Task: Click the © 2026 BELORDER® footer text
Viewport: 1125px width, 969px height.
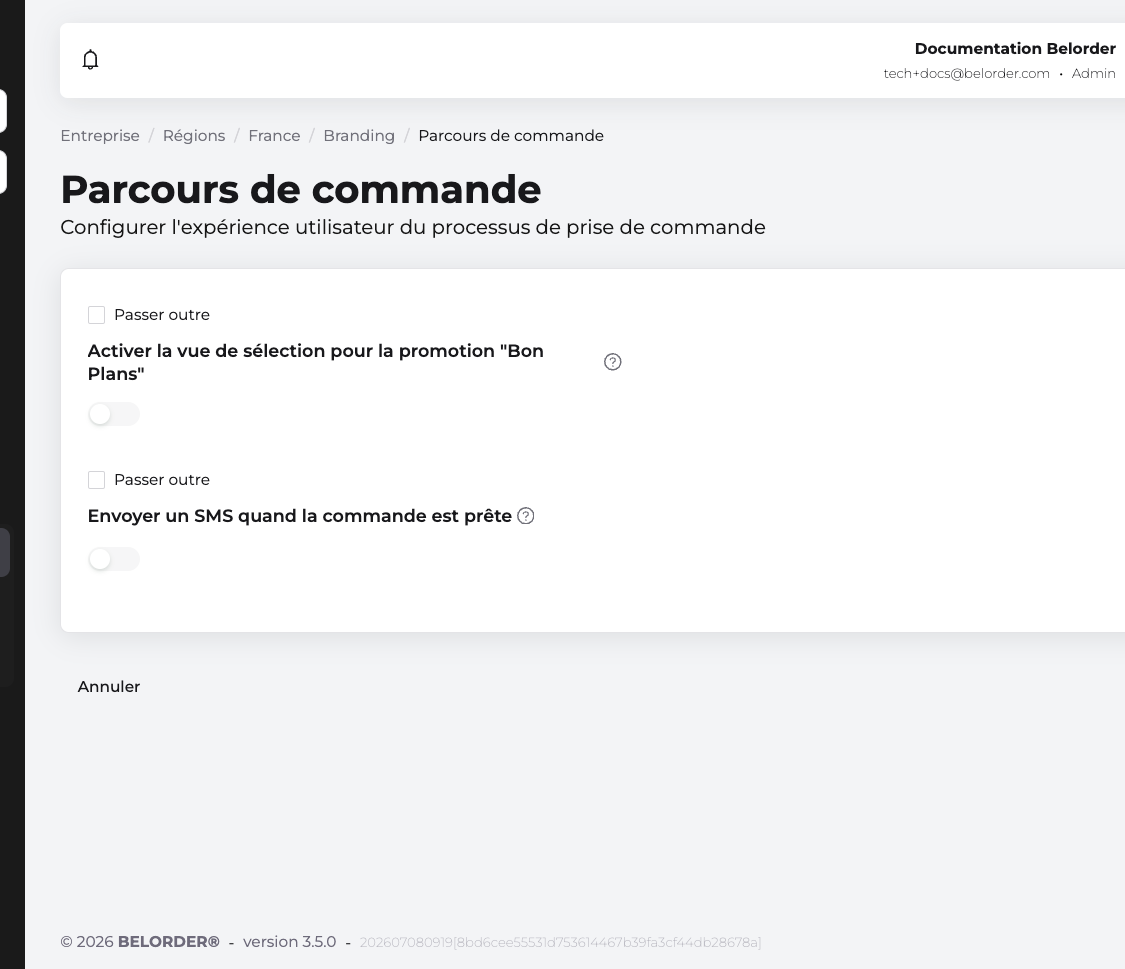Action: (x=140, y=942)
